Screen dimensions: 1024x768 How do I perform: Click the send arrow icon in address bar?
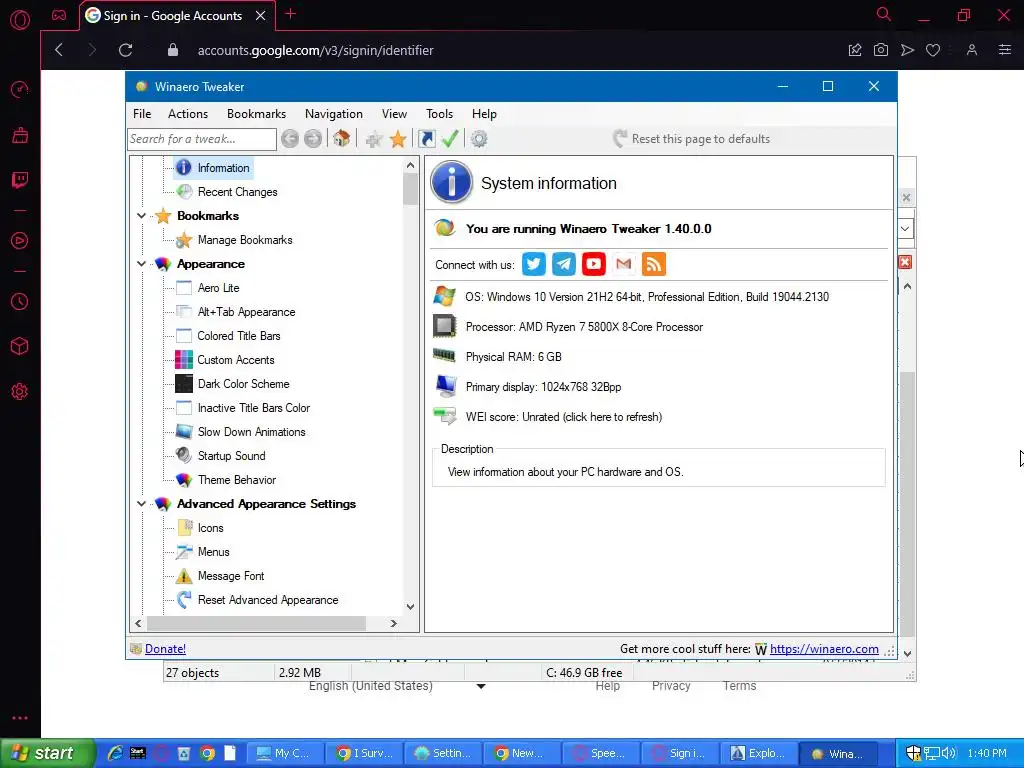[x=907, y=50]
